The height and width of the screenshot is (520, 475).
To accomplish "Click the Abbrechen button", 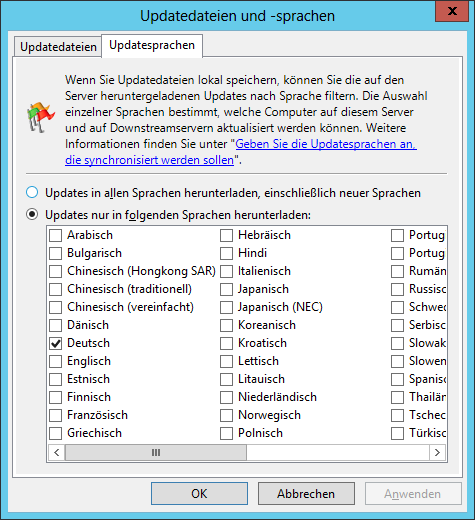I will [306, 494].
